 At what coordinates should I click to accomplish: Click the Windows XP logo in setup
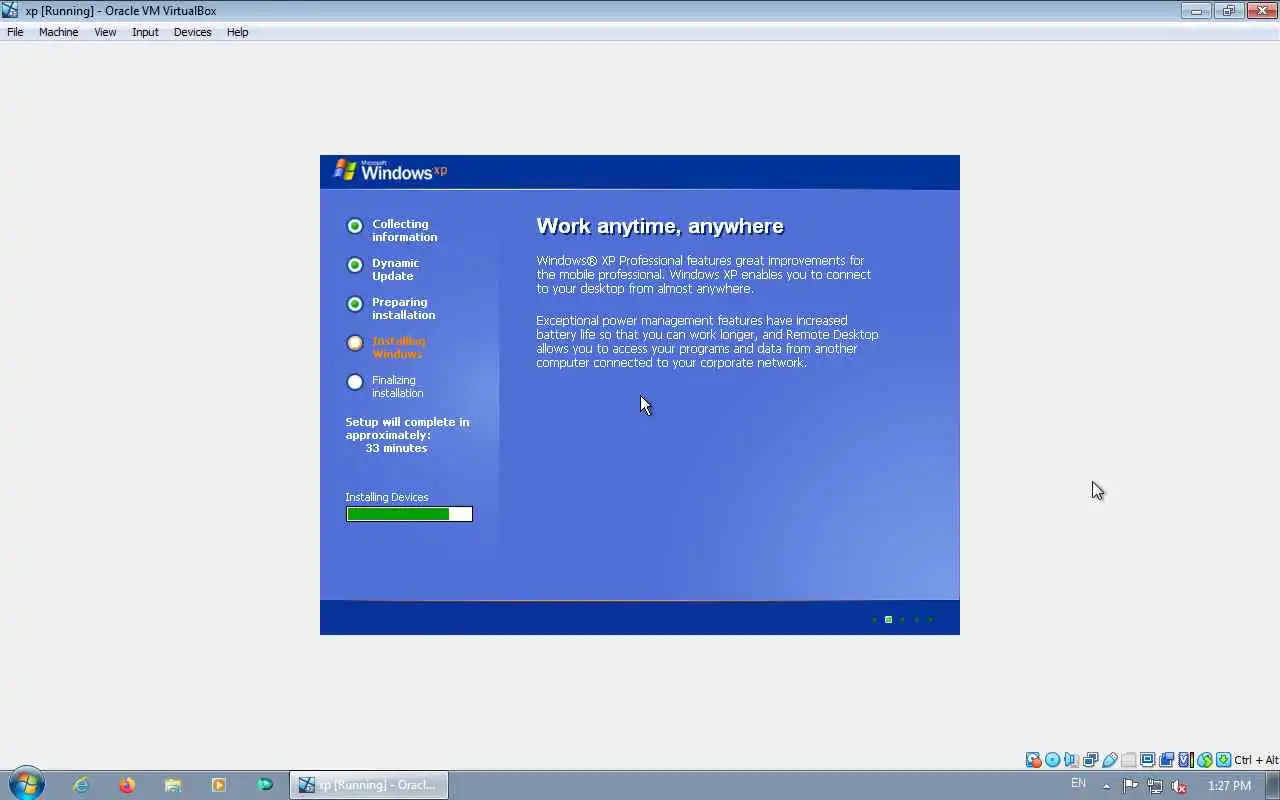point(390,170)
